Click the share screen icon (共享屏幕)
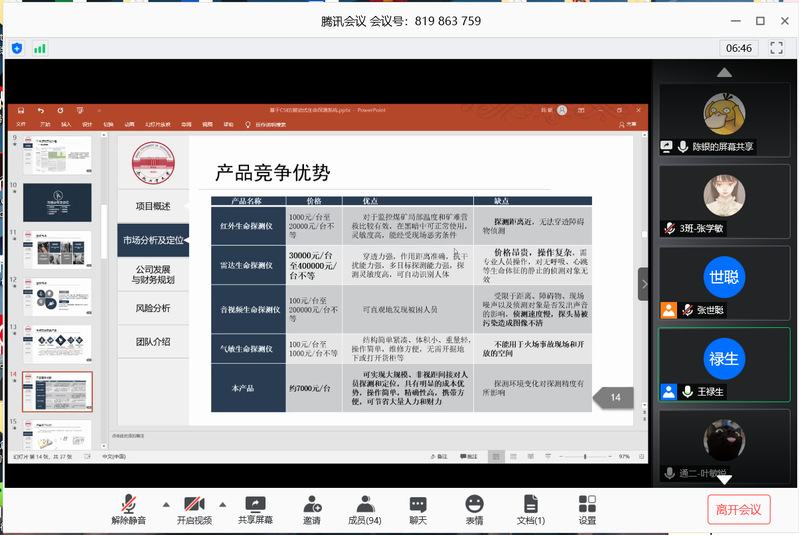Viewport: 799px width, 535px height. click(x=255, y=505)
